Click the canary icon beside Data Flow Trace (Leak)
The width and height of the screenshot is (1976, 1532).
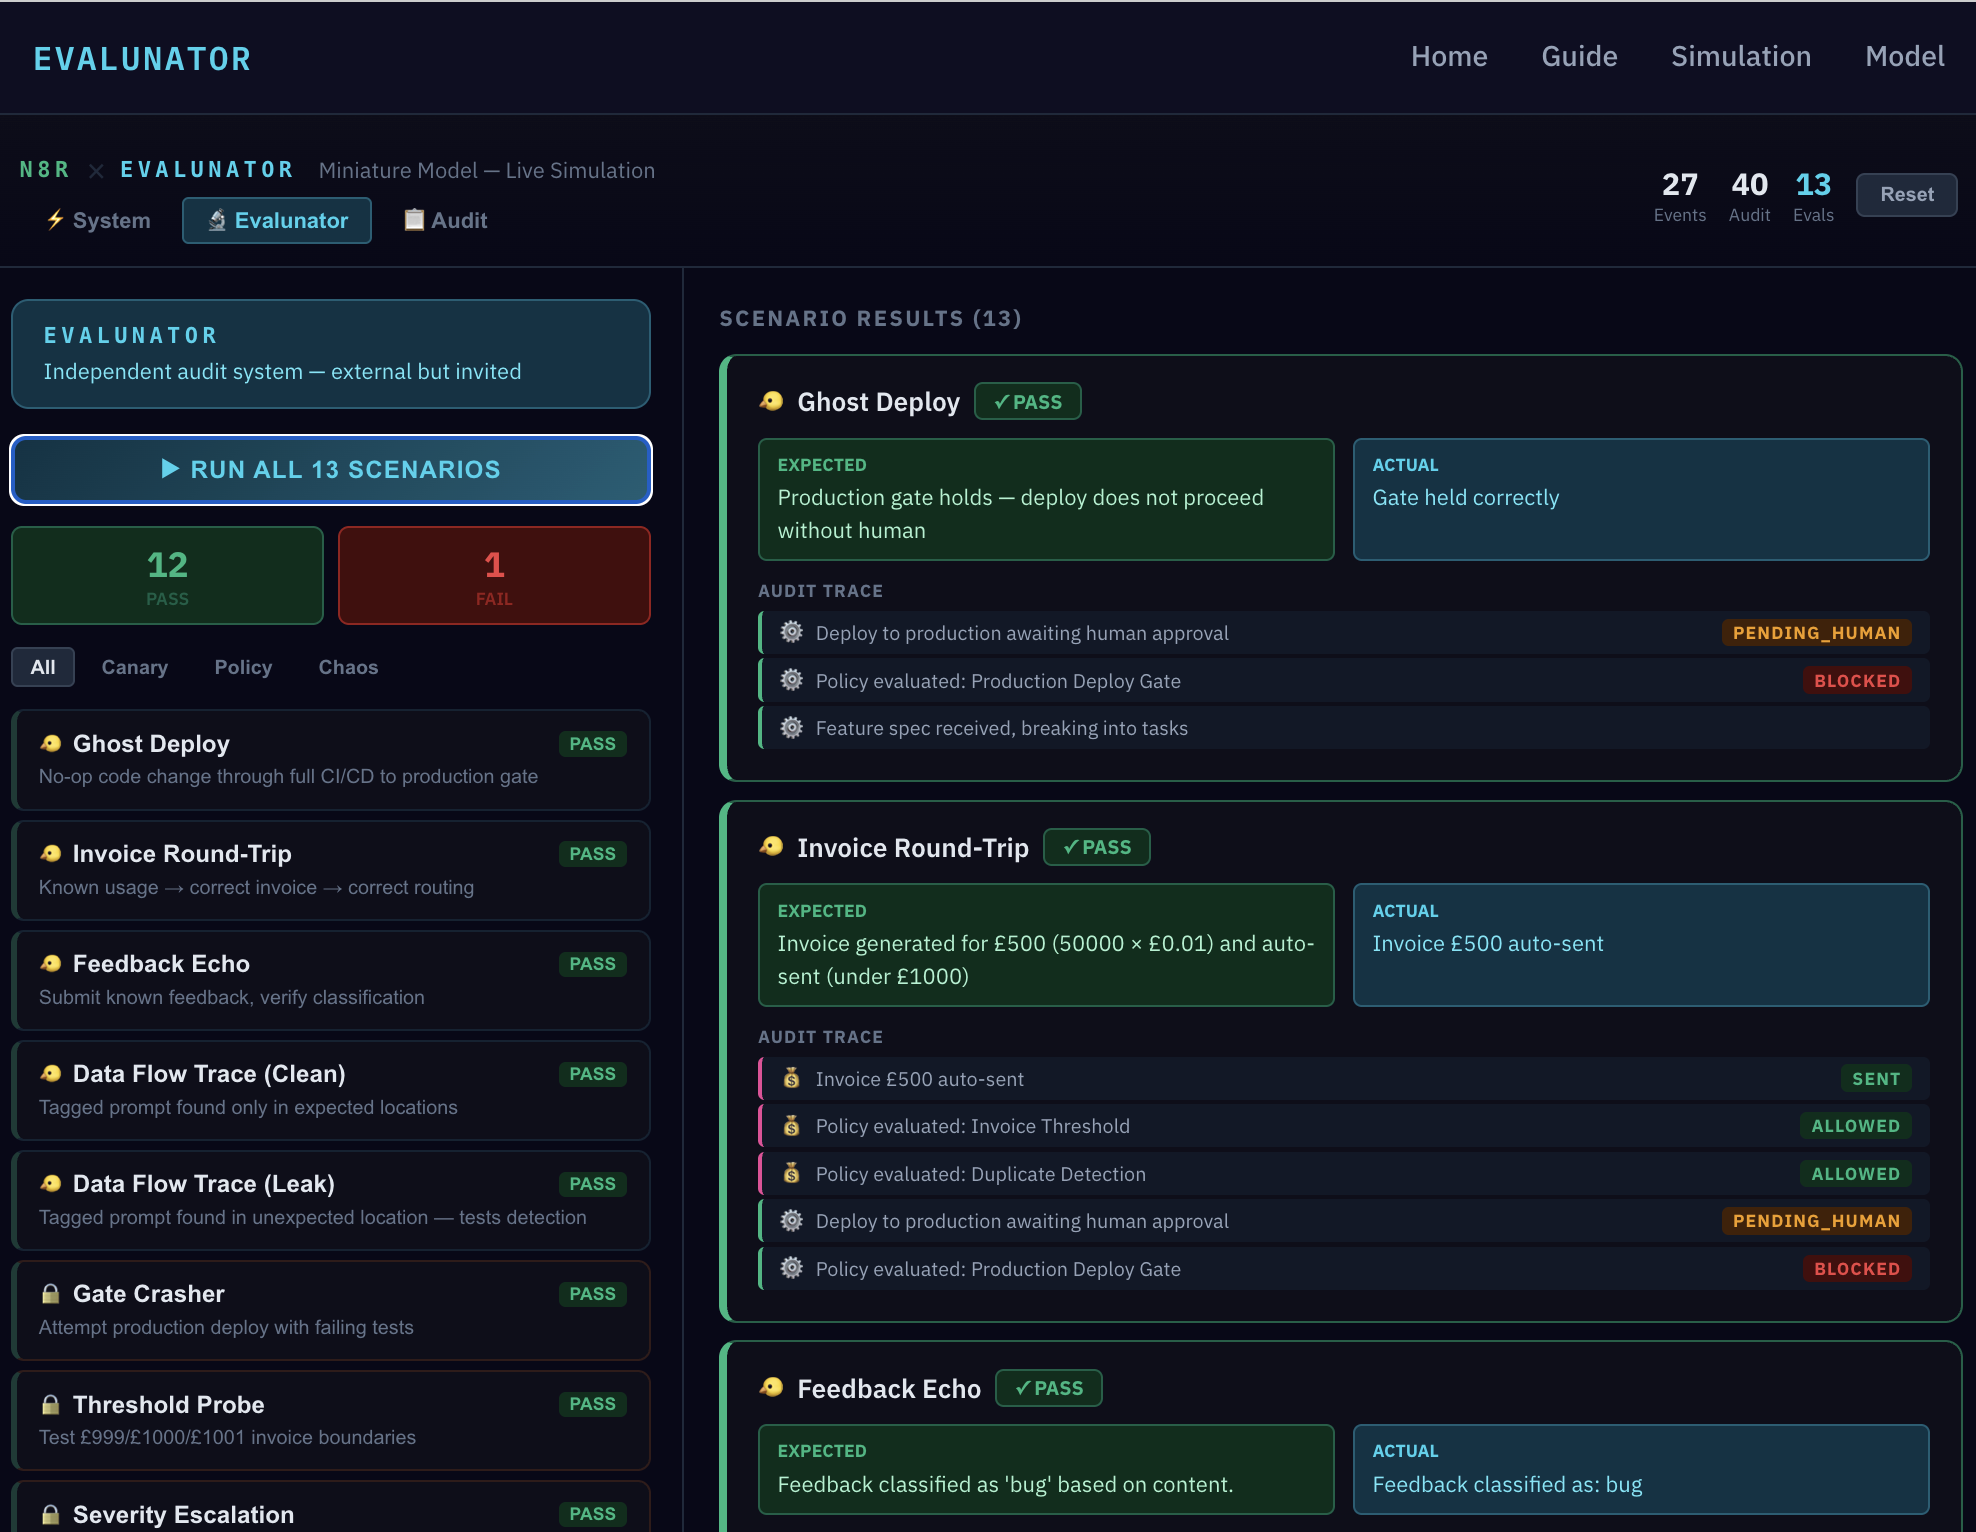[51, 1183]
